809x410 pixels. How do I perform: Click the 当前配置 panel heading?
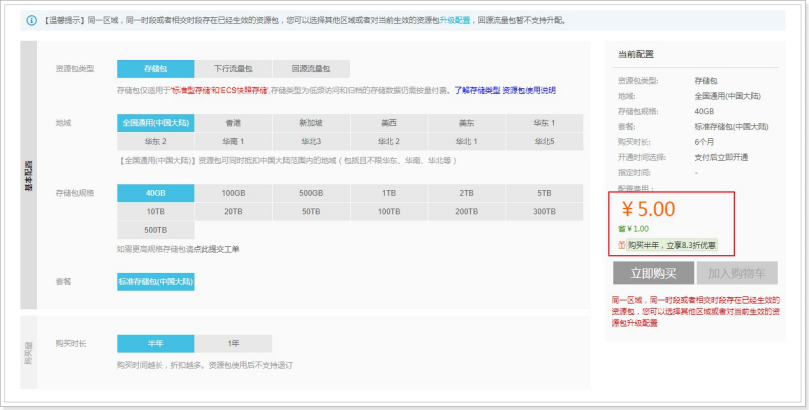pyautogui.click(x=636, y=54)
